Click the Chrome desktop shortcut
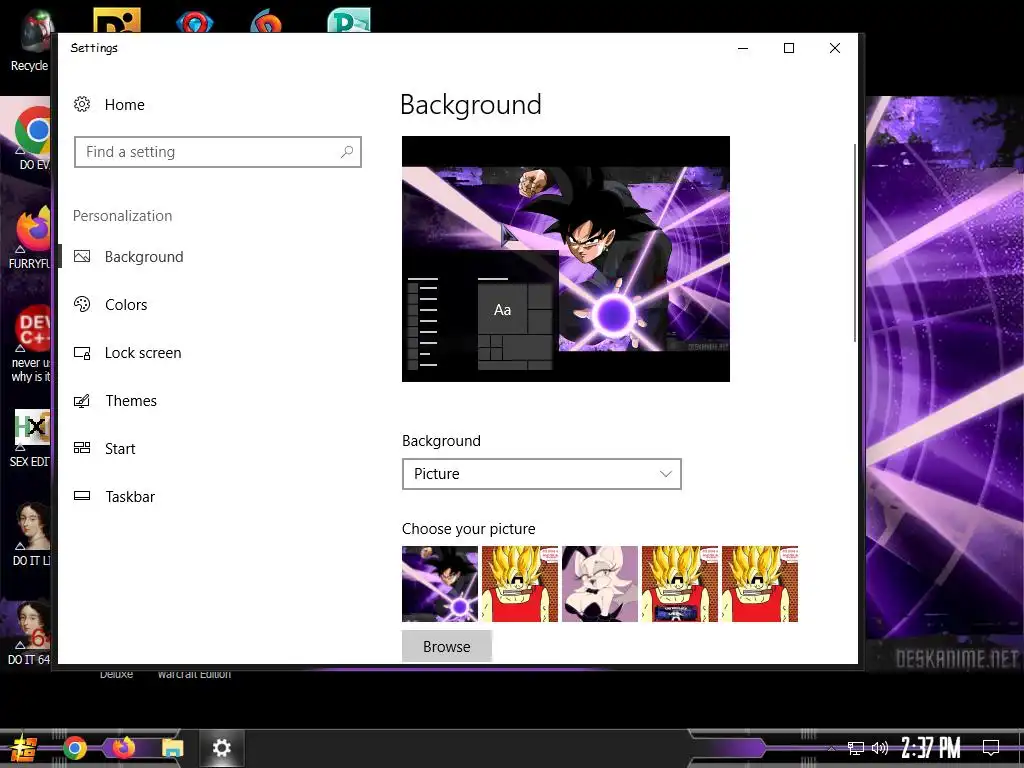Image resolution: width=1024 pixels, height=768 pixels. point(31,138)
